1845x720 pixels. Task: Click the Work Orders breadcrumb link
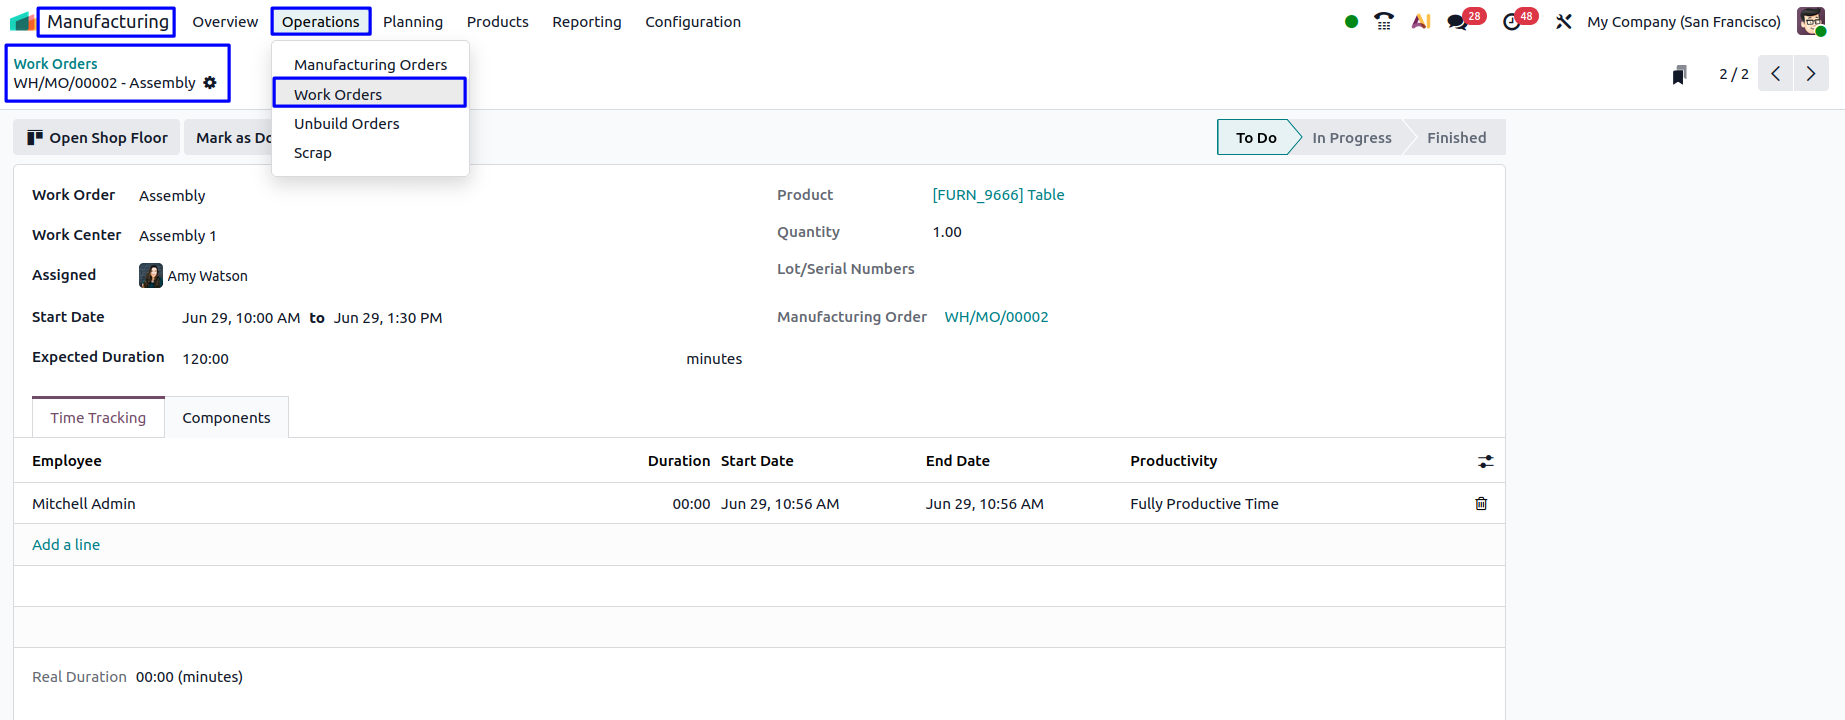pyautogui.click(x=55, y=63)
